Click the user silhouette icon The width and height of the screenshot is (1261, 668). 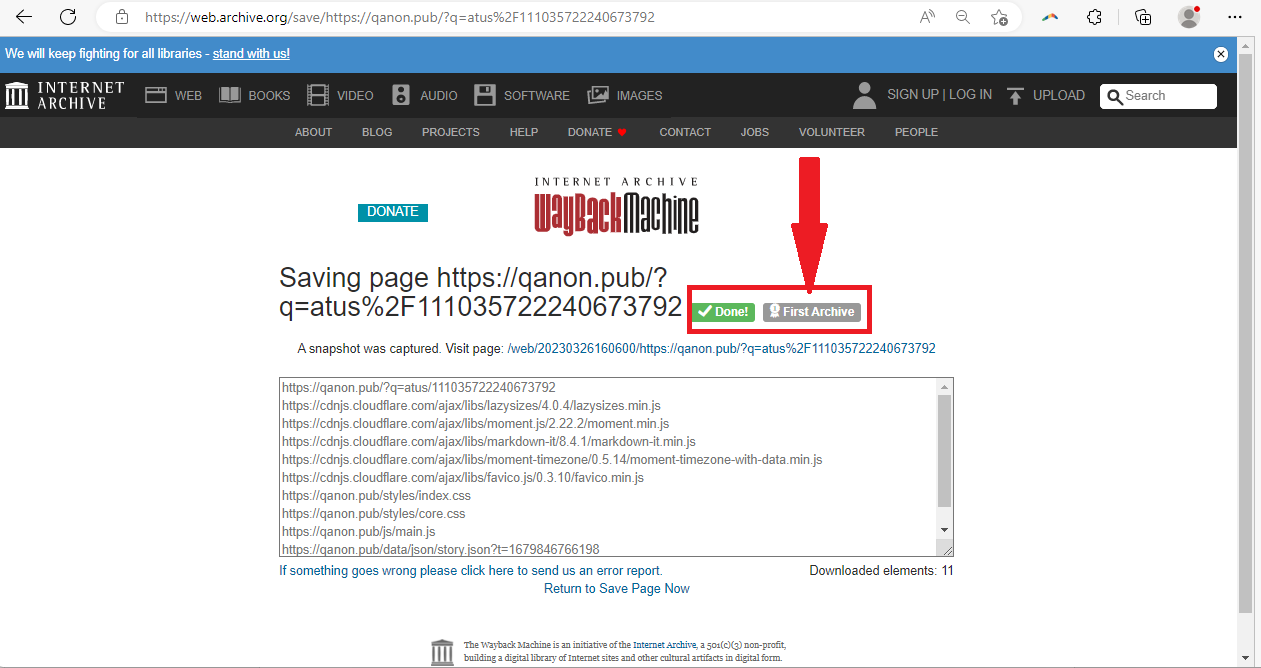pyautogui.click(x=865, y=95)
